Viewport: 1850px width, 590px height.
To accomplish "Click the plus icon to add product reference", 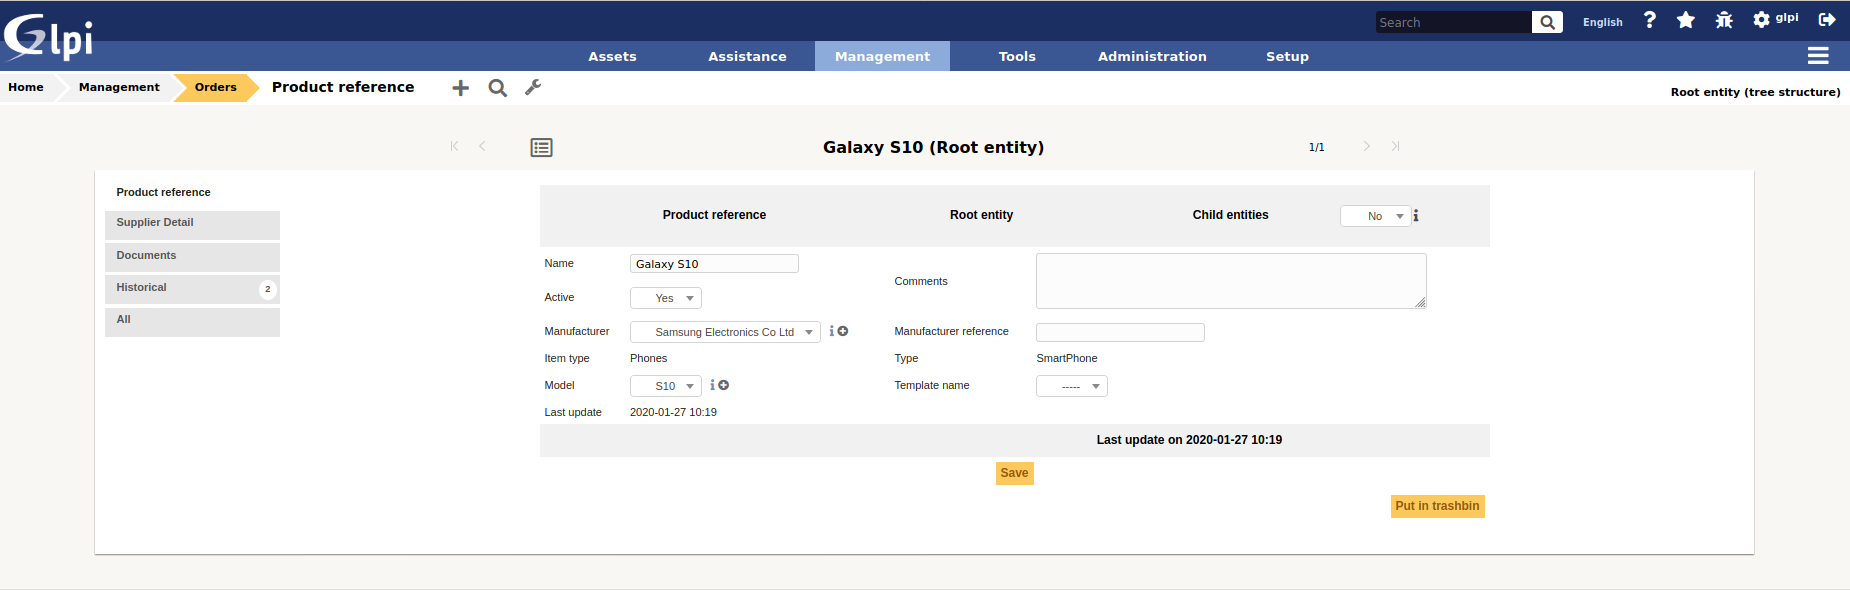I will [460, 88].
